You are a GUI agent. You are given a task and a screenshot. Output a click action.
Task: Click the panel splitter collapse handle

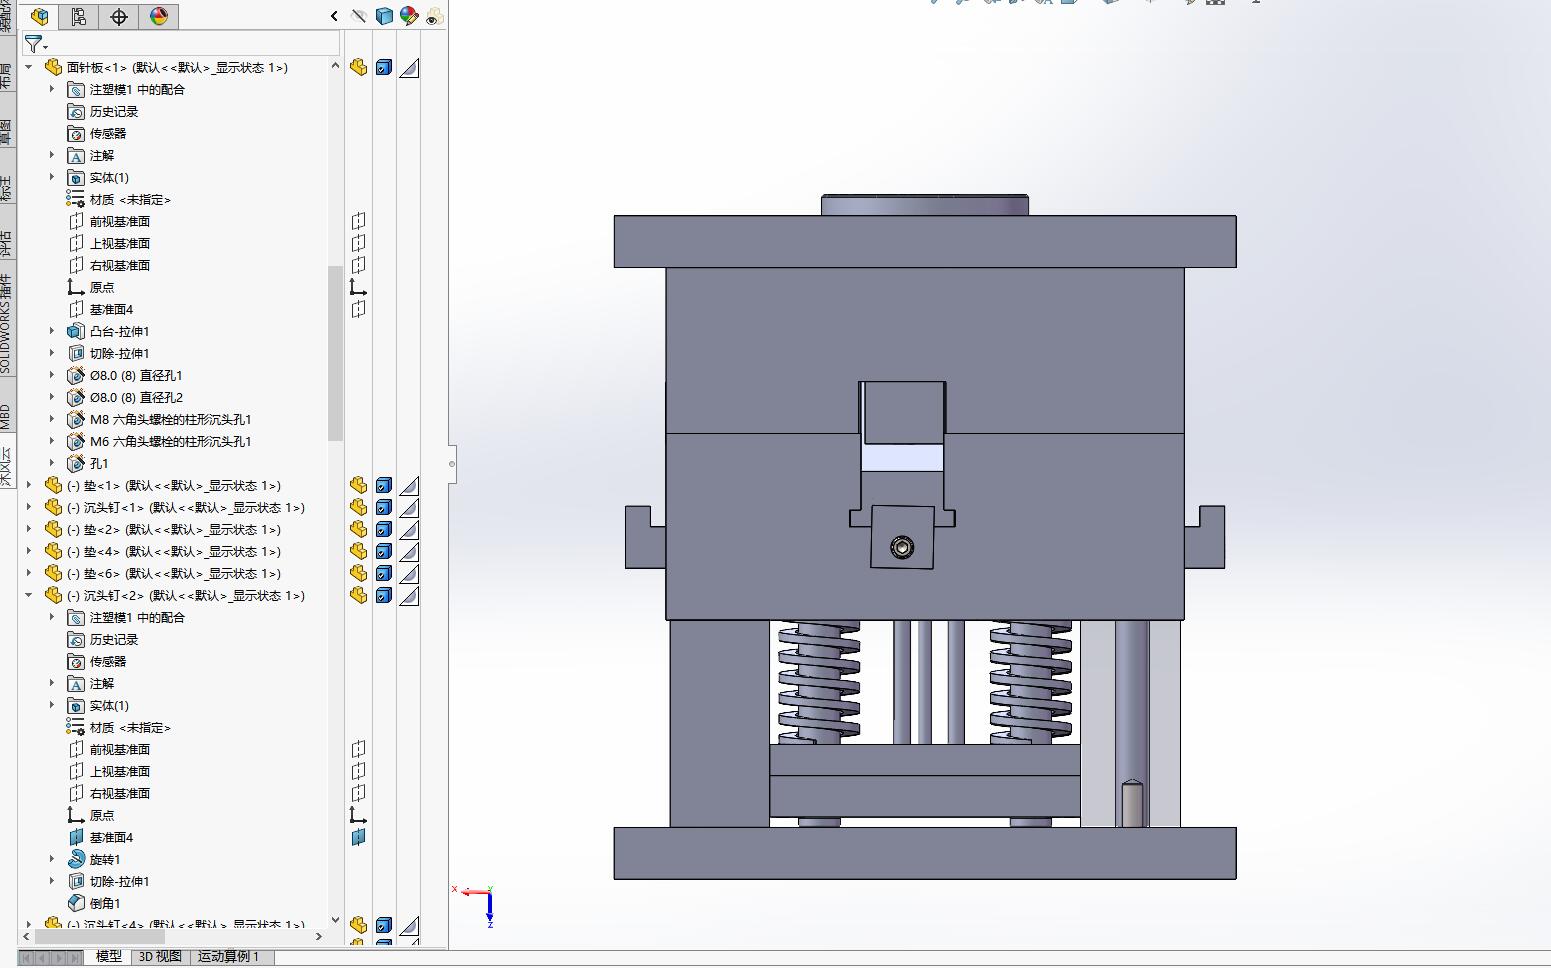[452, 464]
